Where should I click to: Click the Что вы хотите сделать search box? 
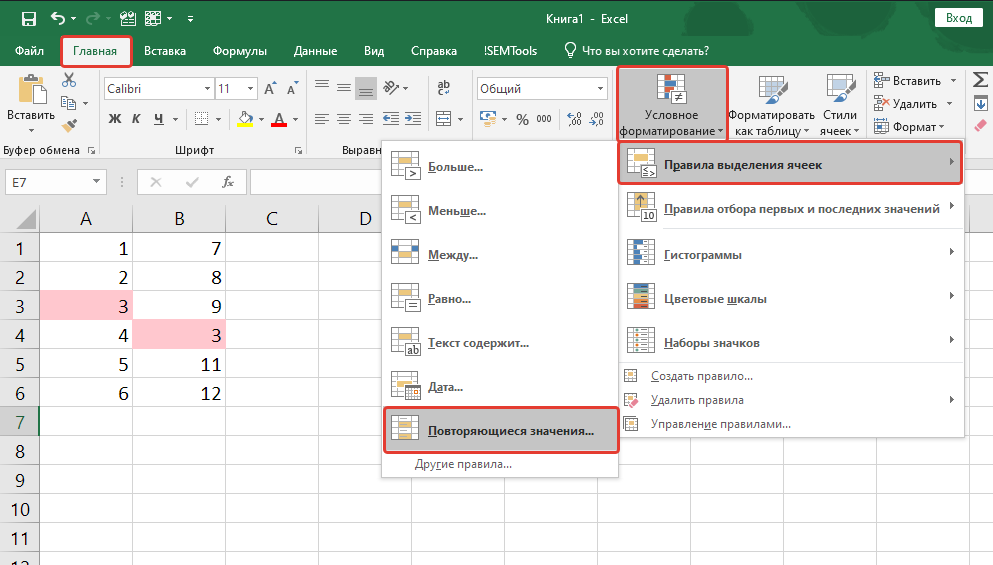point(636,51)
